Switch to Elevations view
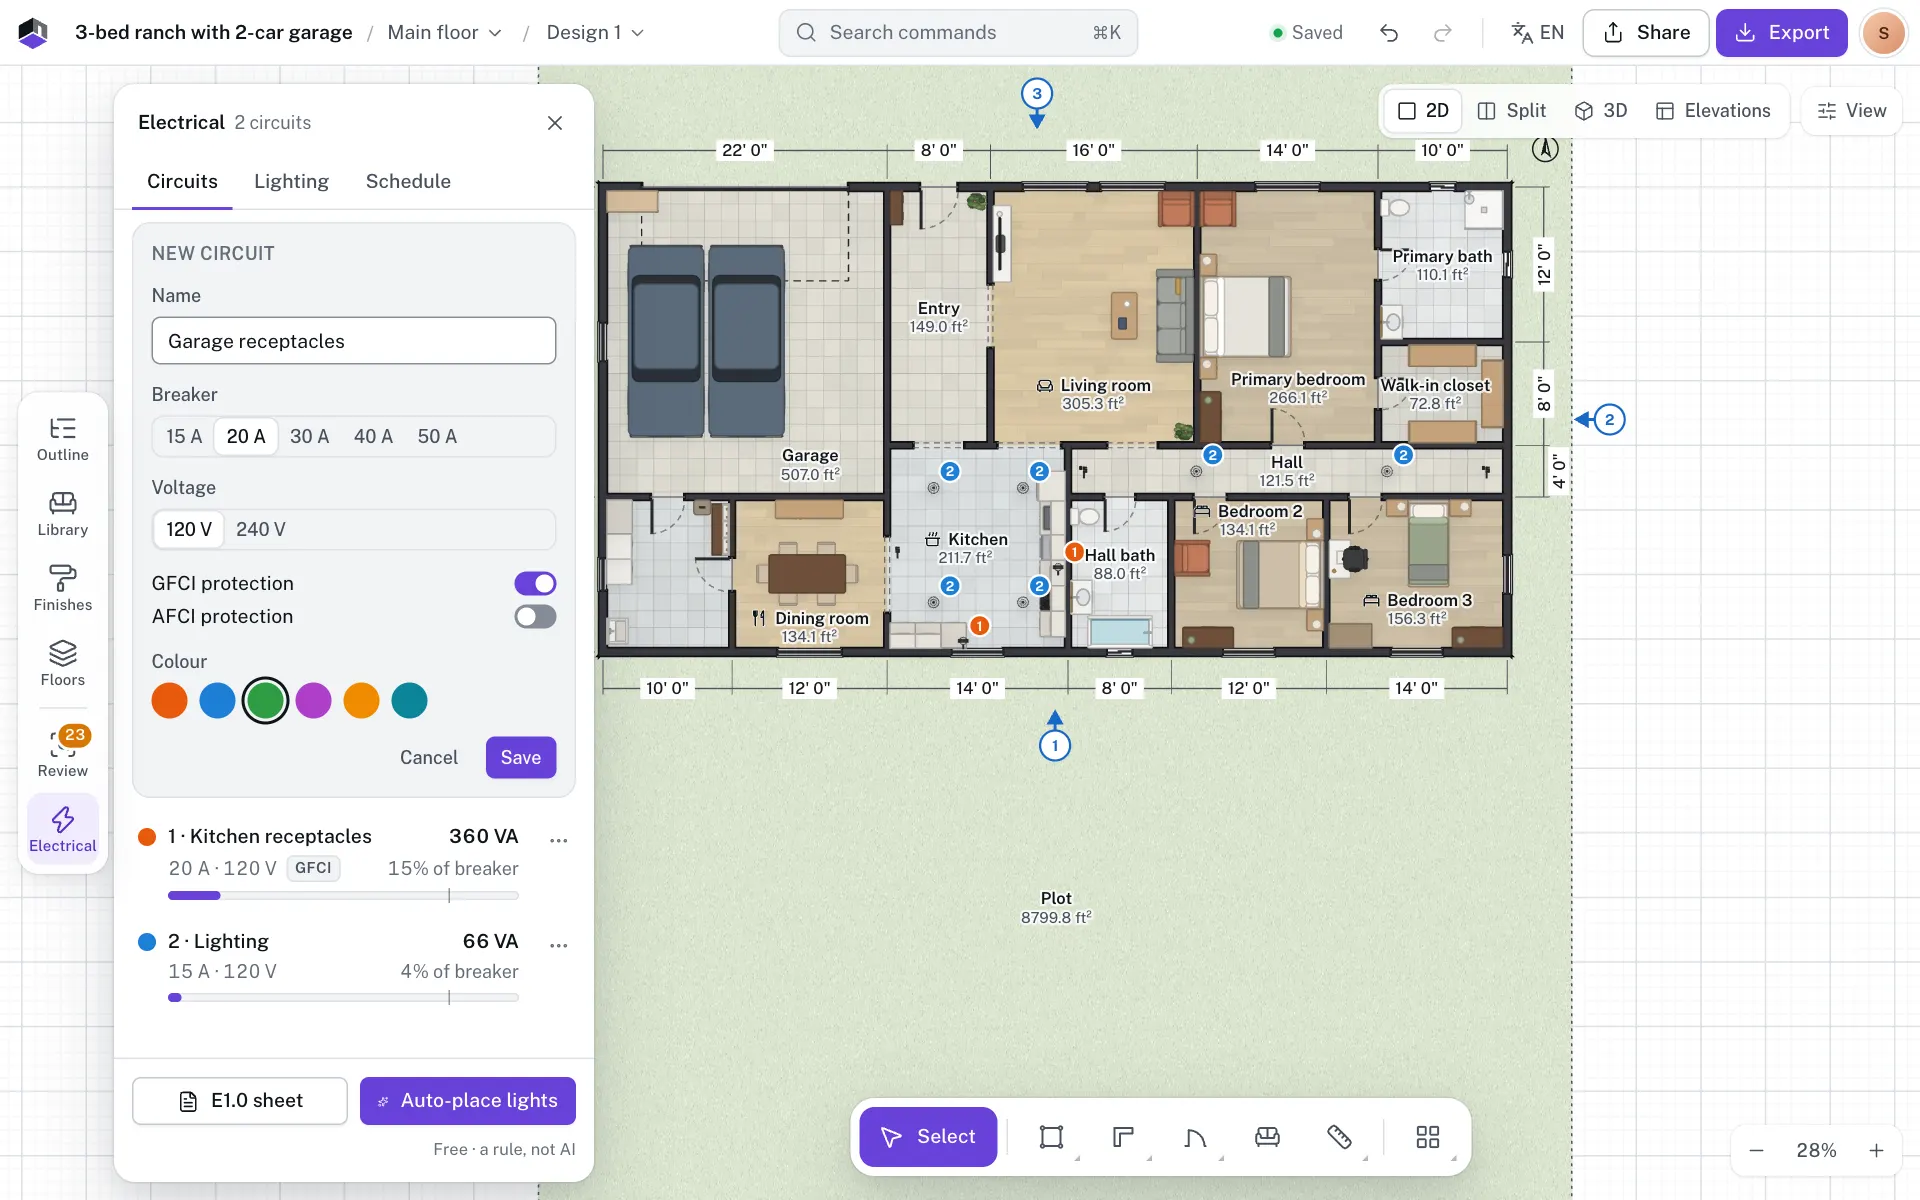1920x1200 pixels. (1713, 111)
